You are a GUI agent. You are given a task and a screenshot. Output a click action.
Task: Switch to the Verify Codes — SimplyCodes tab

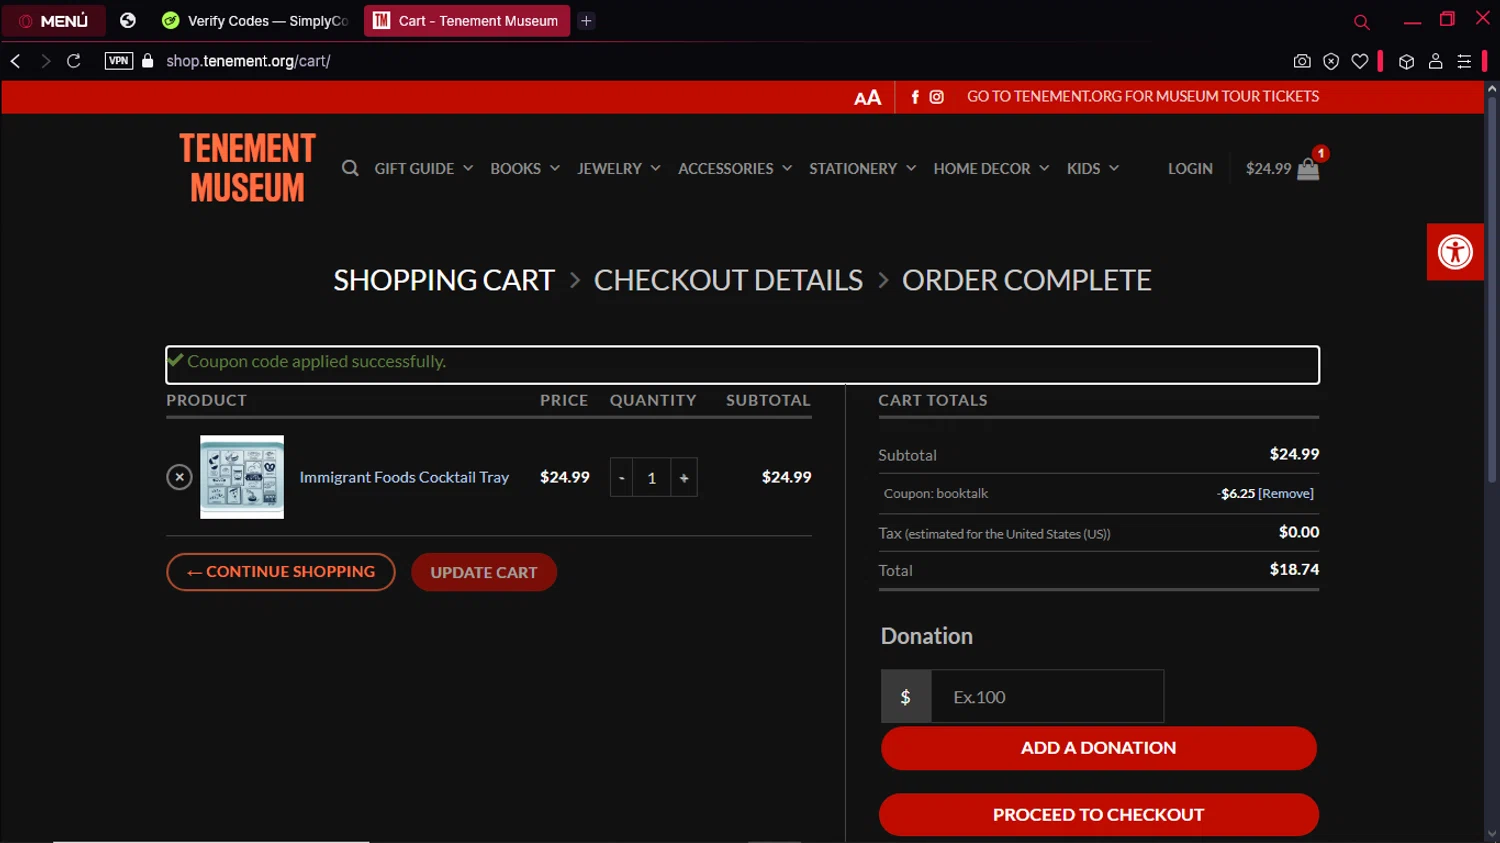[x=255, y=21]
